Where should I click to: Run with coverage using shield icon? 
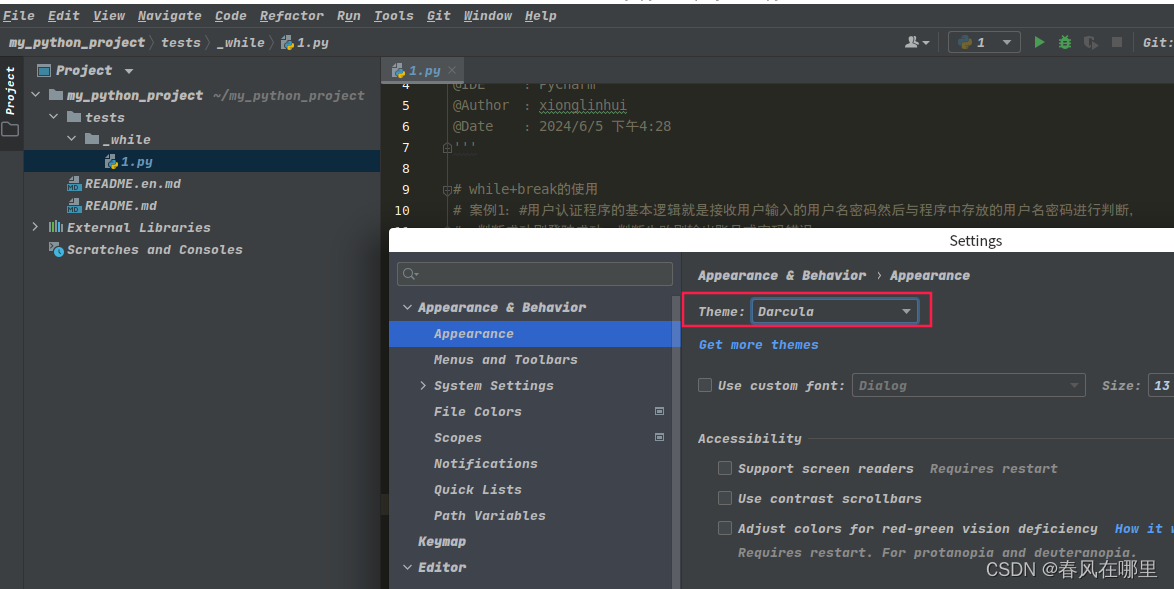pos(1089,42)
